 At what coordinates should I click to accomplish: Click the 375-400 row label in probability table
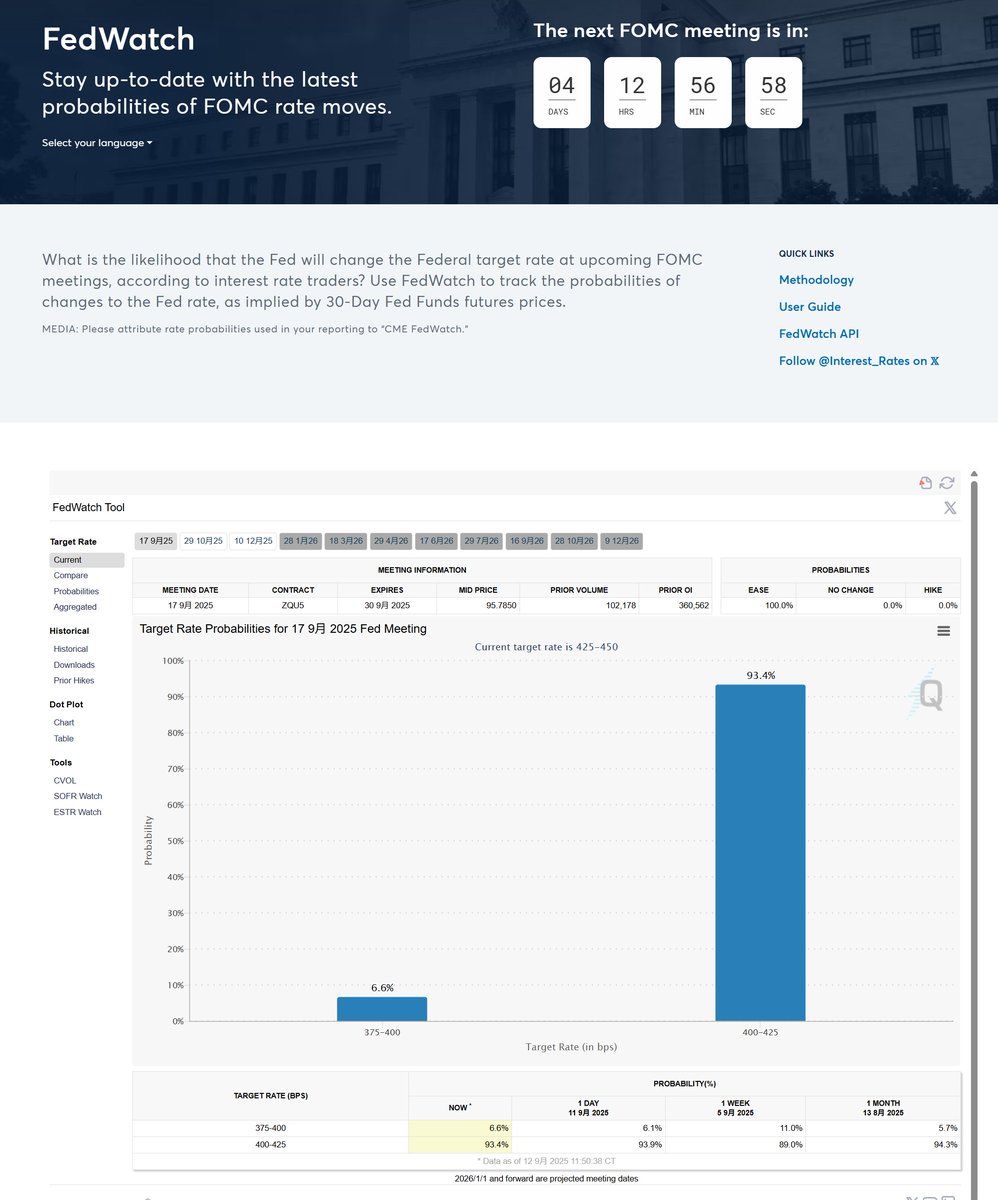(x=270, y=1128)
